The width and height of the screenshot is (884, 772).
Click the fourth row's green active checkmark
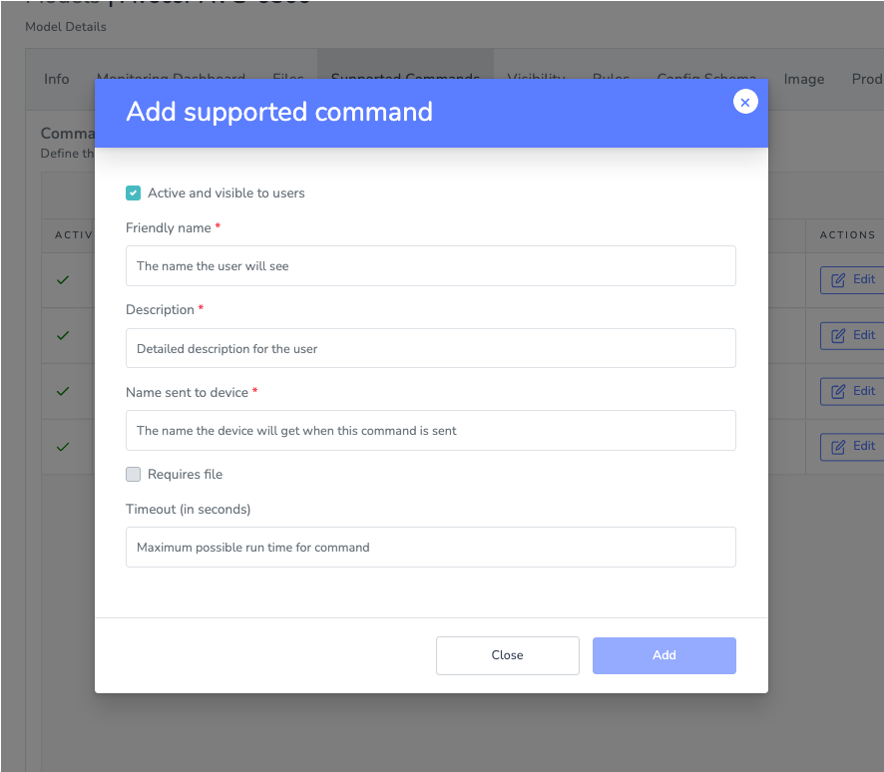[63, 447]
